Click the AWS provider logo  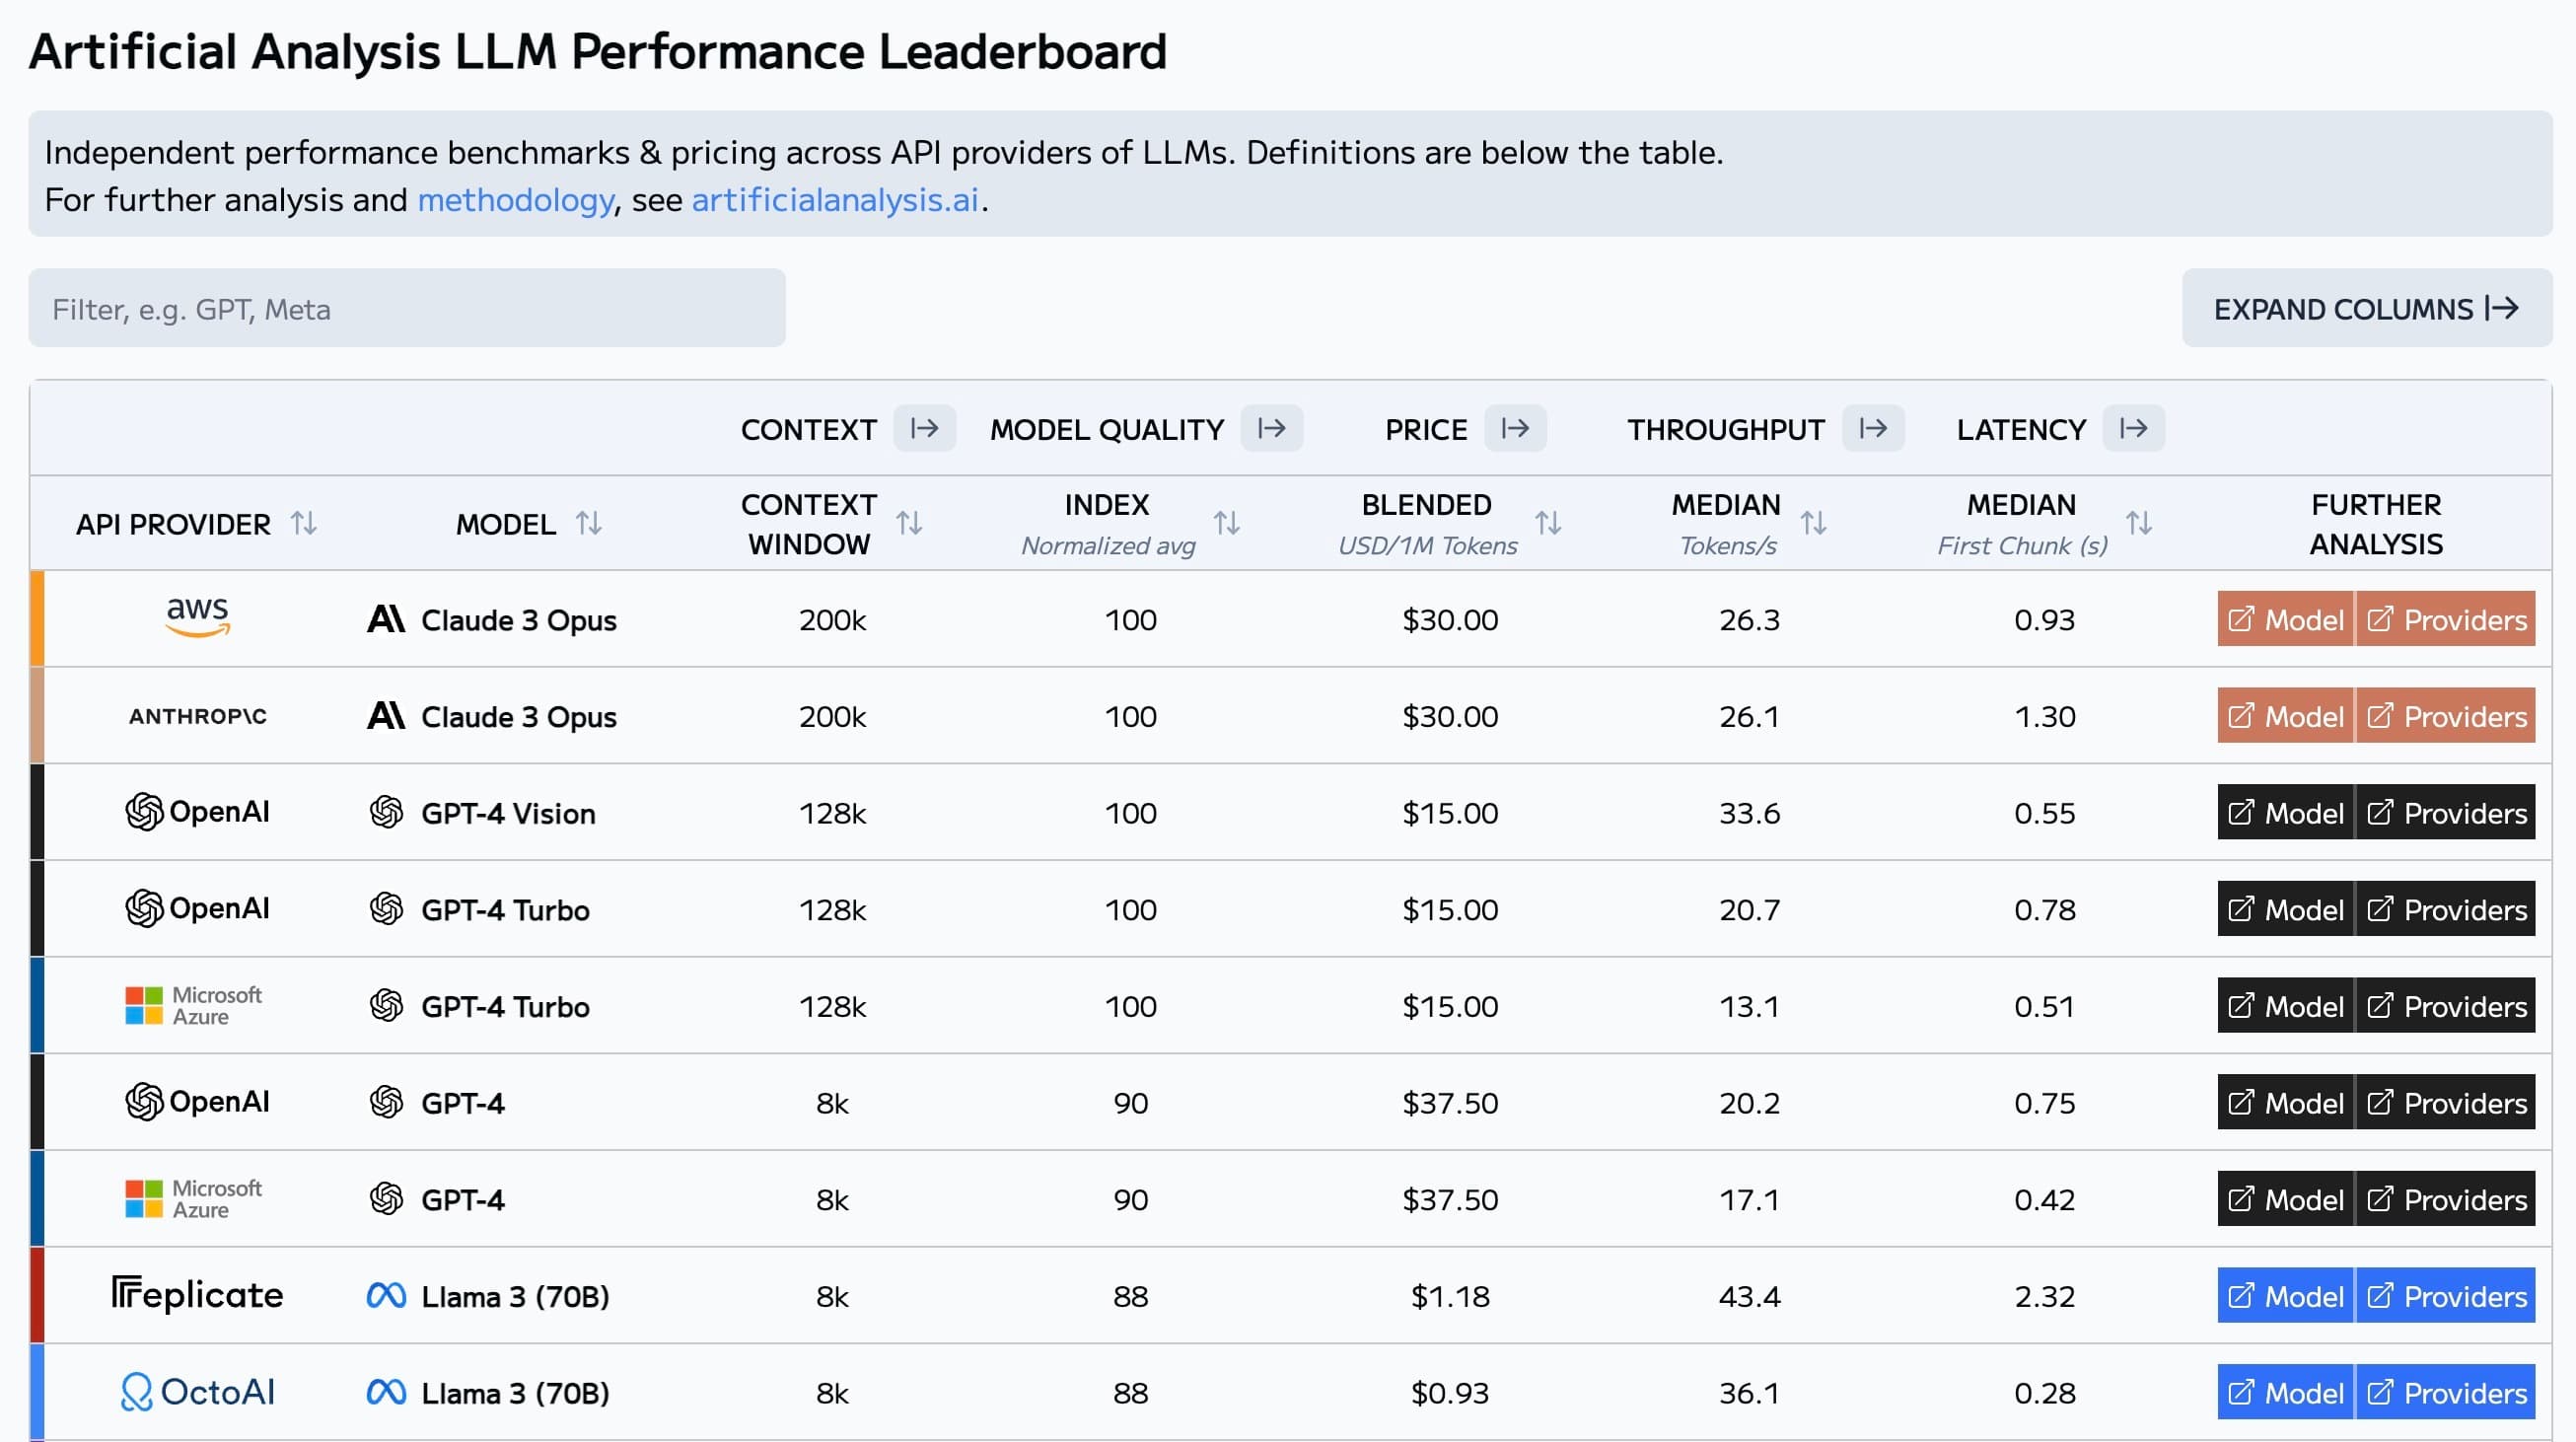click(198, 617)
